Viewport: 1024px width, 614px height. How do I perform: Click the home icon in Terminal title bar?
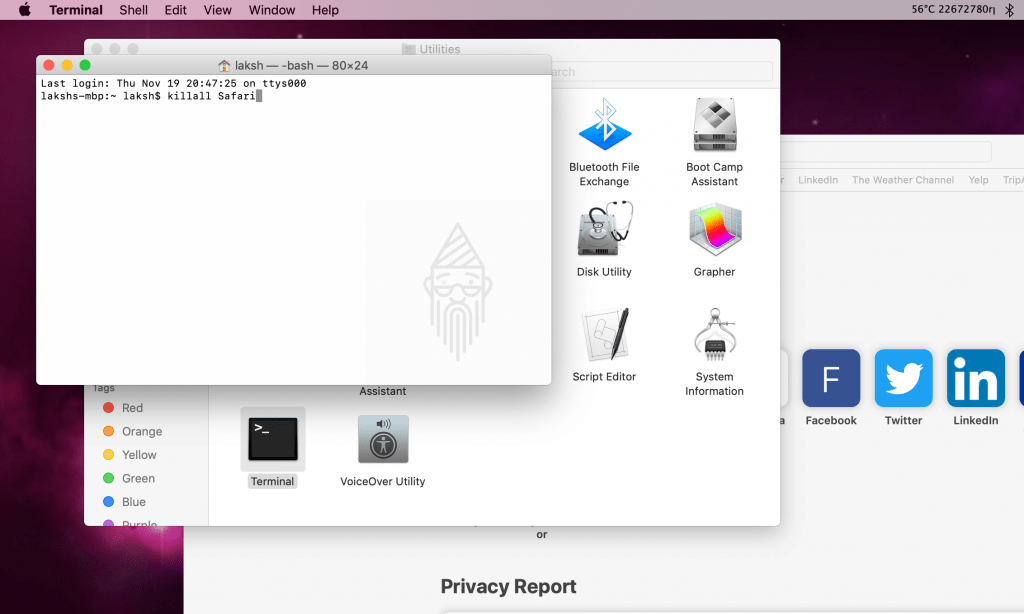pyautogui.click(x=224, y=65)
